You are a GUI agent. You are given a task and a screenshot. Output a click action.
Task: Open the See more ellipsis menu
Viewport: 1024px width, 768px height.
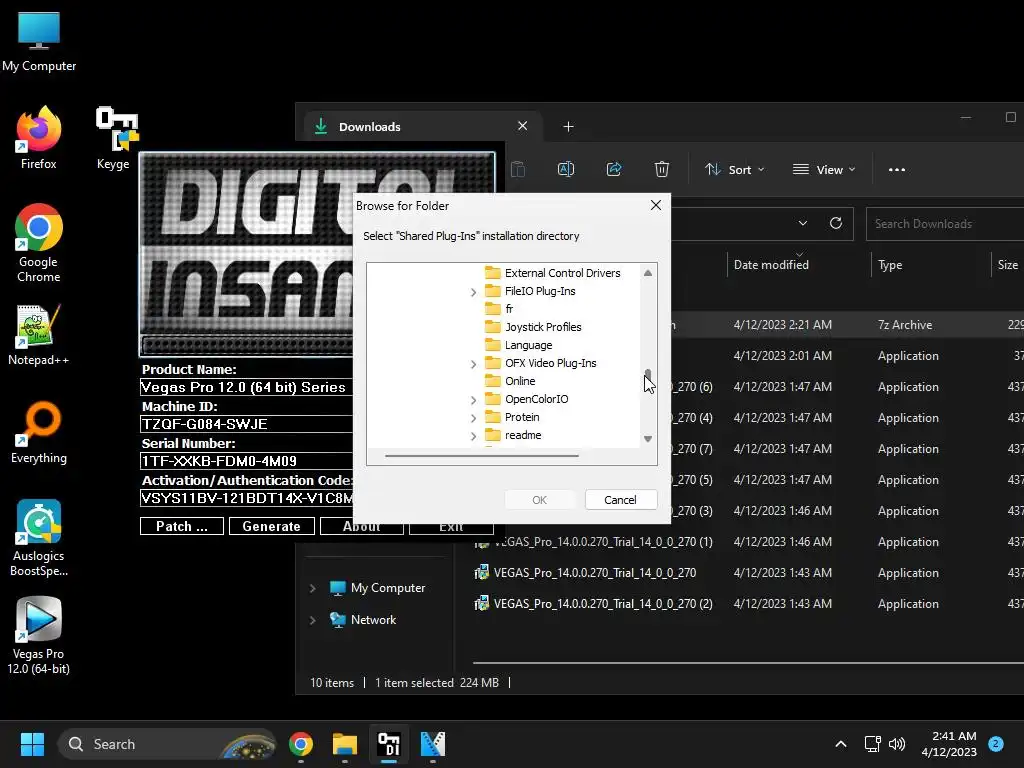[x=897, y=169]
